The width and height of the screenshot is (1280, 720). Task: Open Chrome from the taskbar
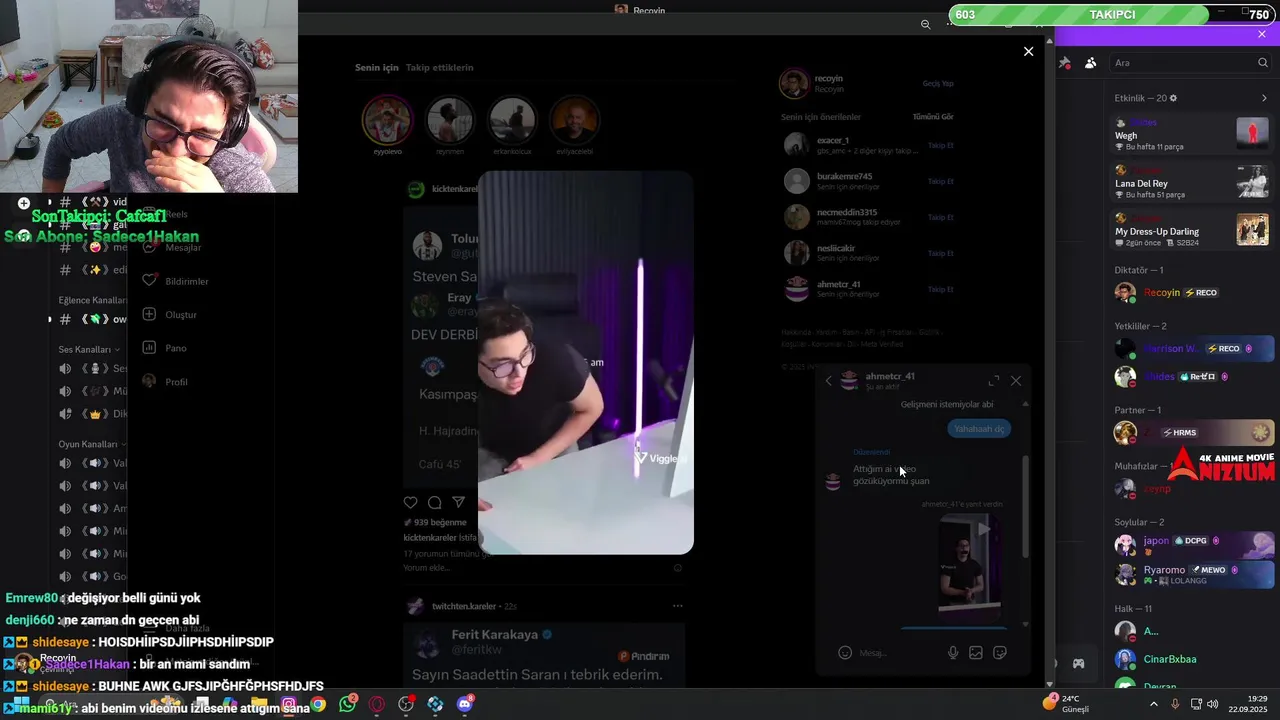point(318,704)
